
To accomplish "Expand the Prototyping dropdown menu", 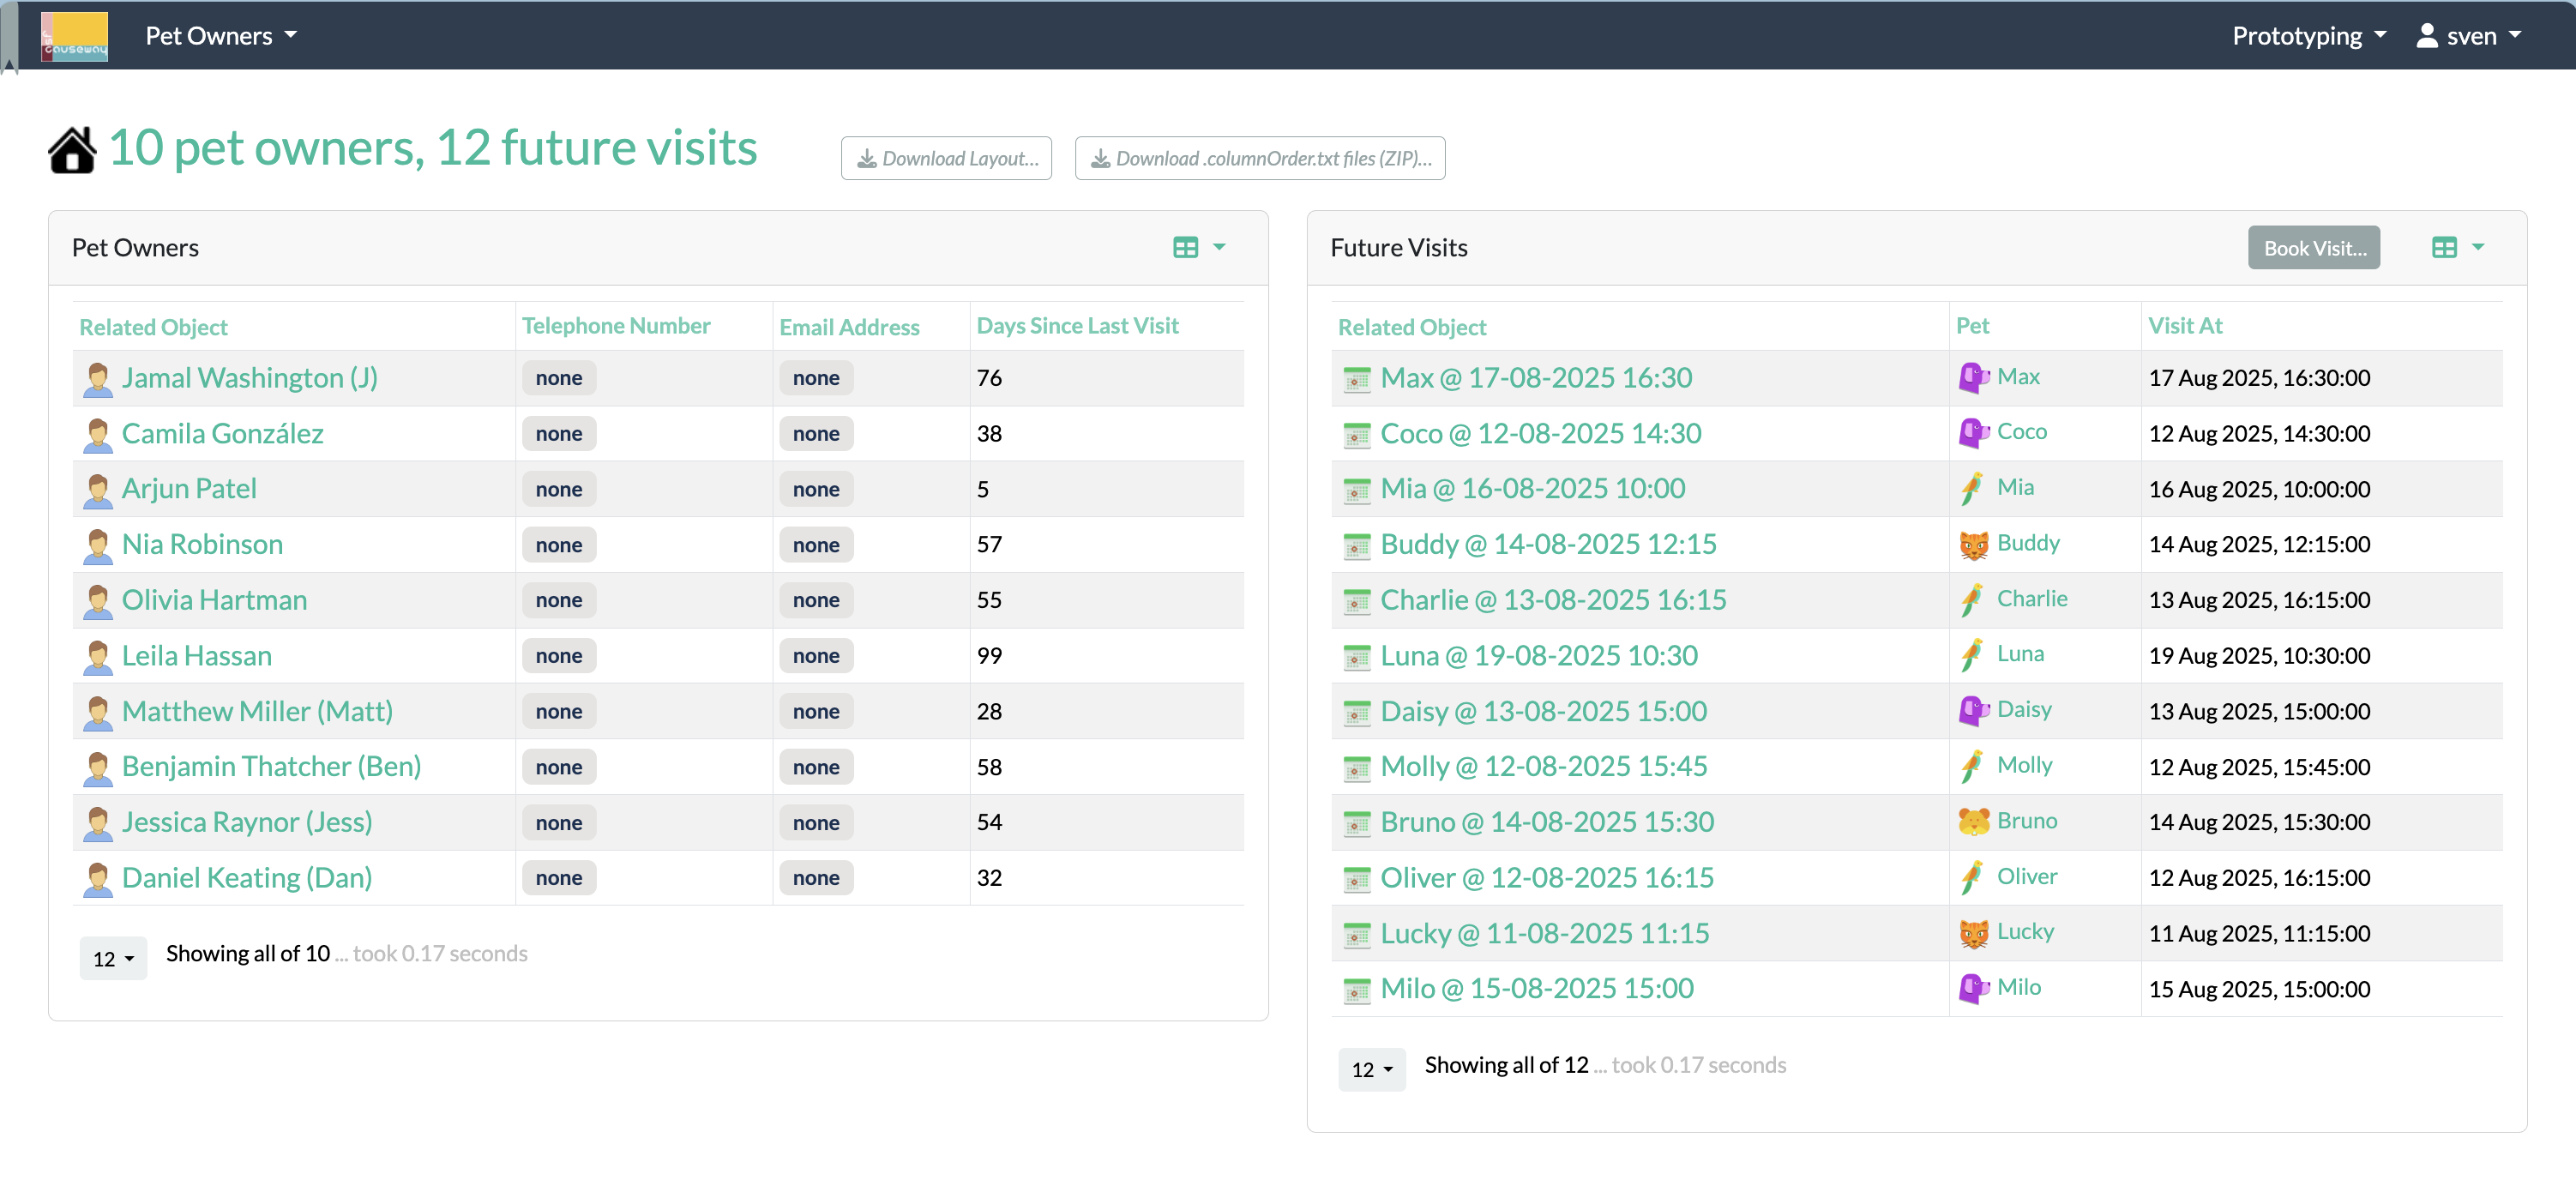I will click(2308, 36).
